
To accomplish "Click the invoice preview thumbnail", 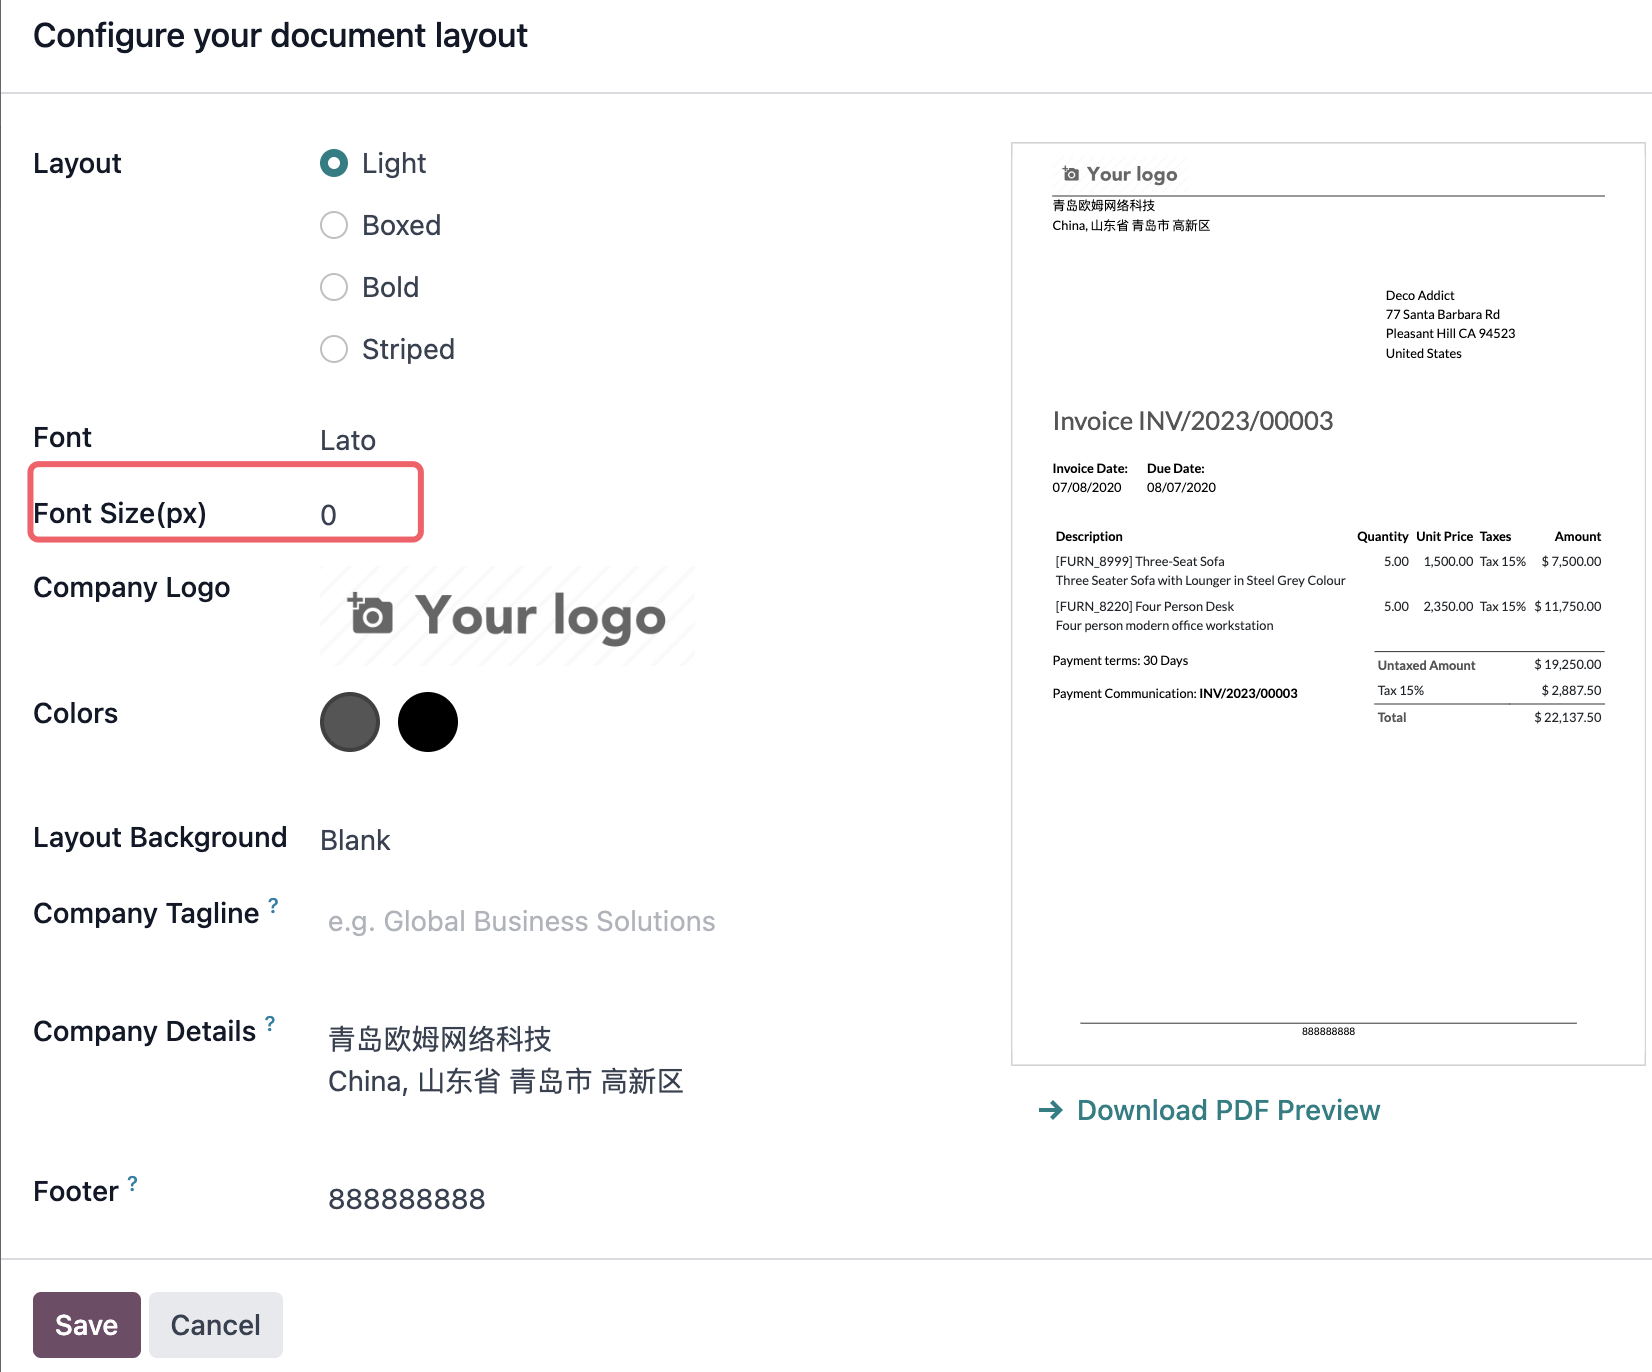I will [x=1328, y=604].
